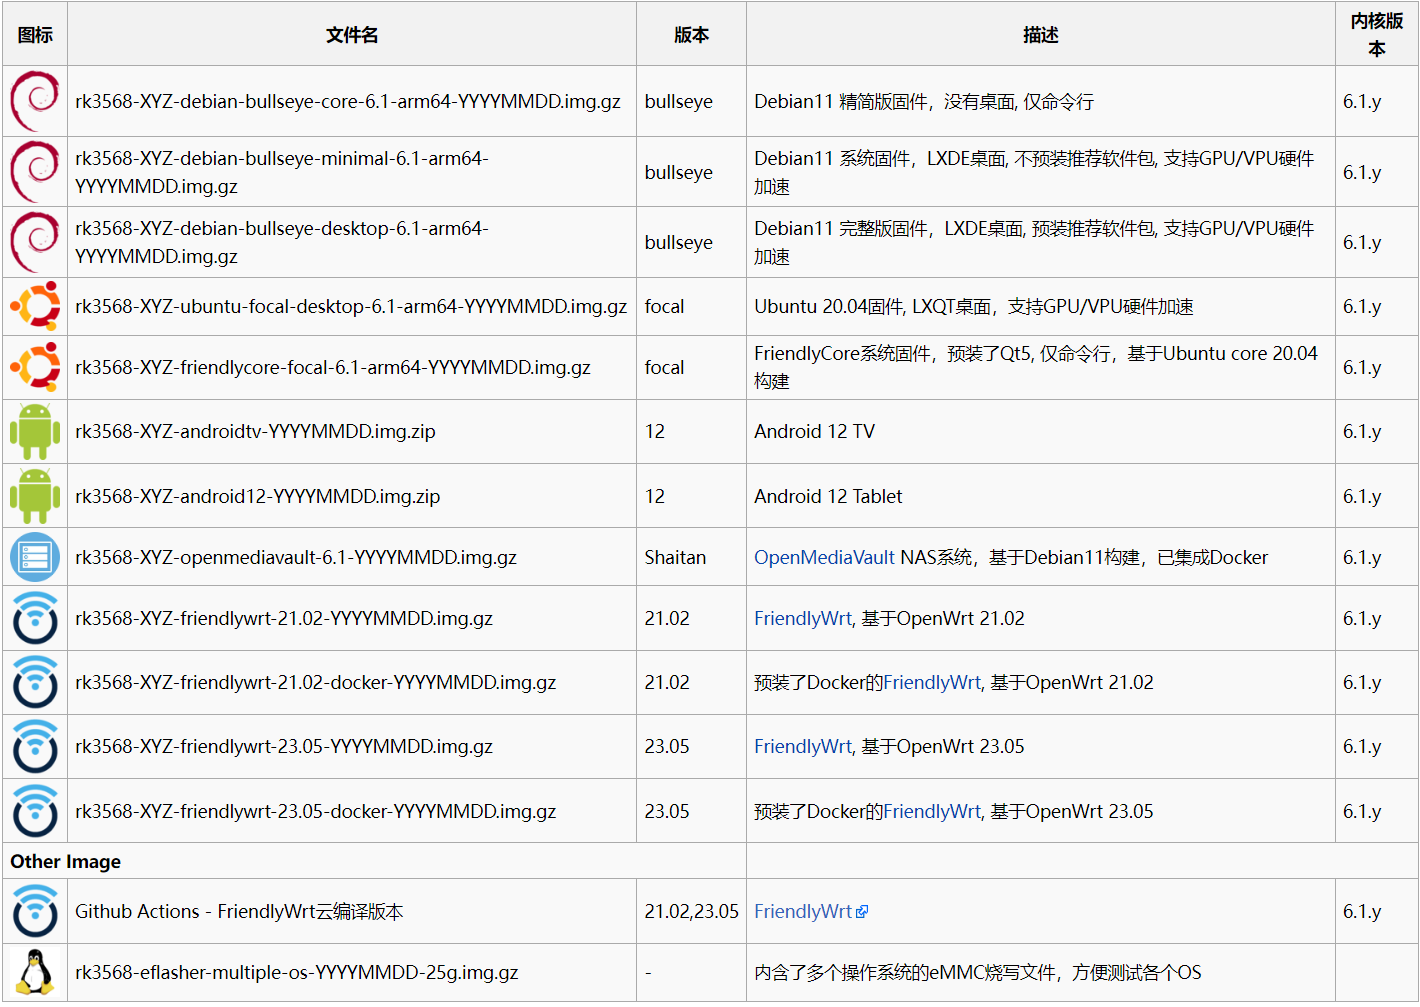
Task: Open FriendlyWrt link in 21.02-docker description
Action: (x=932, y=682)
